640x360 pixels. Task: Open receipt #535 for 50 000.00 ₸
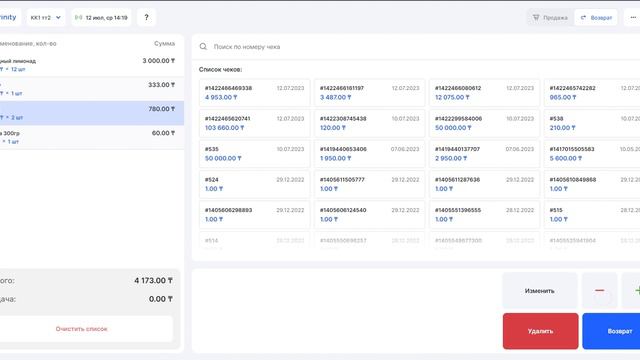click(255, 154)
